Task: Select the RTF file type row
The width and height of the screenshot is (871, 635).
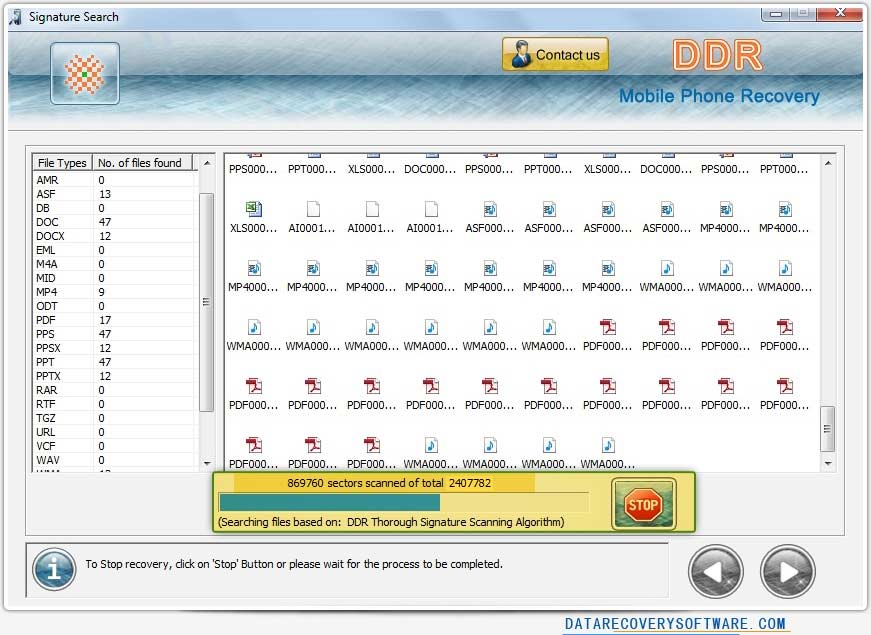Action: (x=115, y=404)
